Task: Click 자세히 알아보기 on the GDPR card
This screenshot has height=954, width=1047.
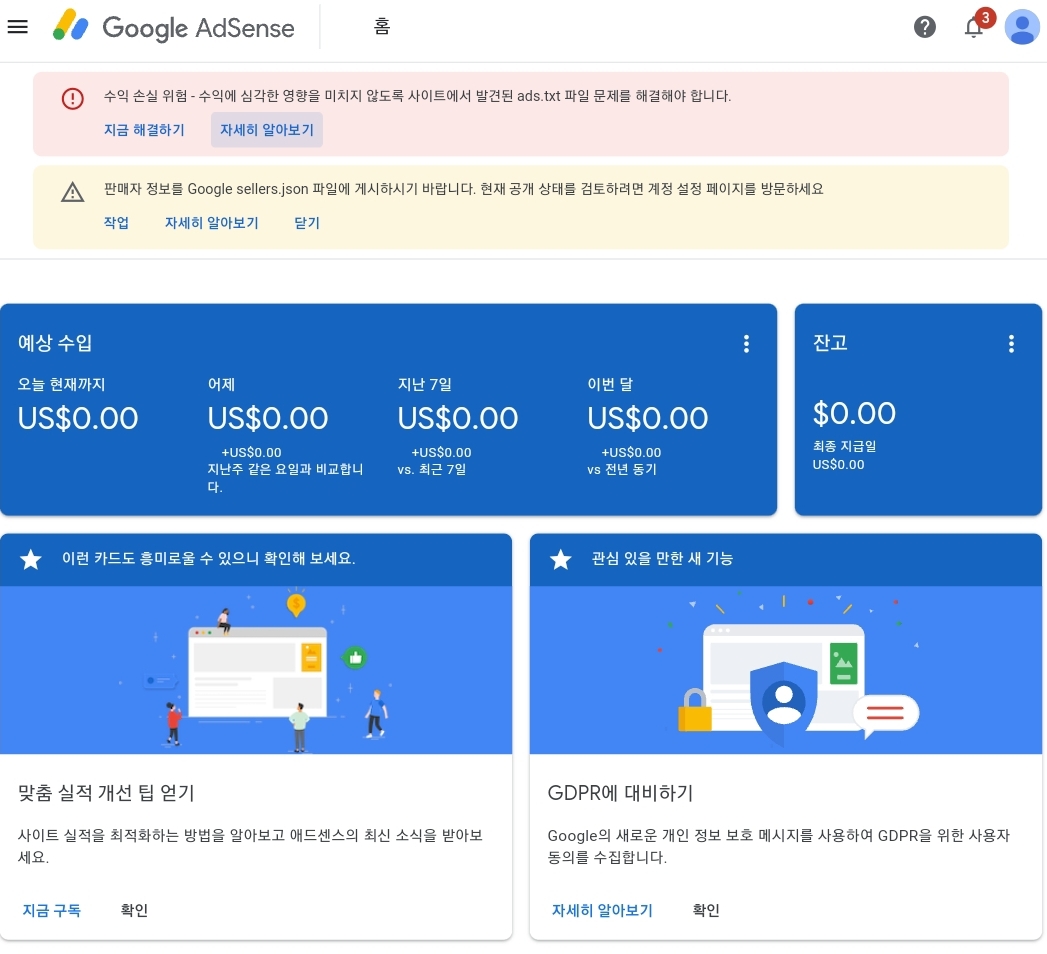Action: tap(602, 910)
